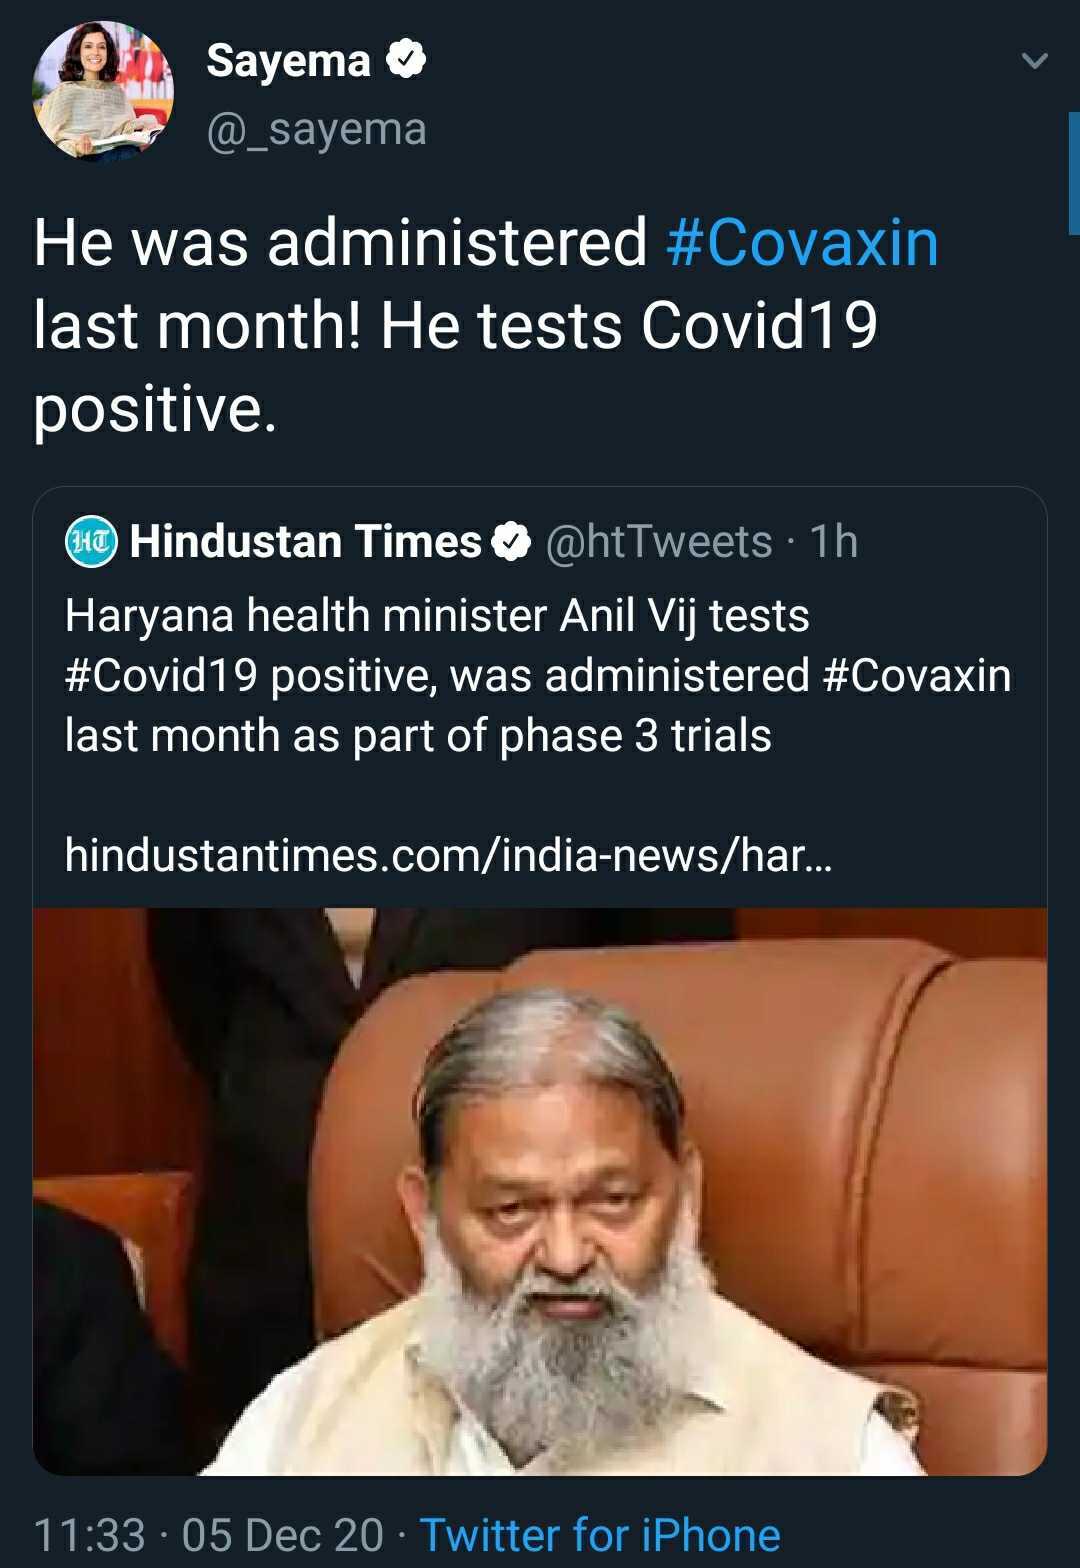Click the quoted tweet text about Anil Vij
Screen dimensions: 1080x1568
tap(437, 616)
